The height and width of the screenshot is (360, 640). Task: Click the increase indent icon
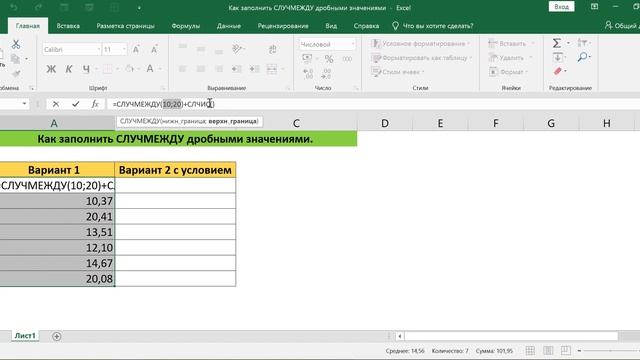point(254,69)
